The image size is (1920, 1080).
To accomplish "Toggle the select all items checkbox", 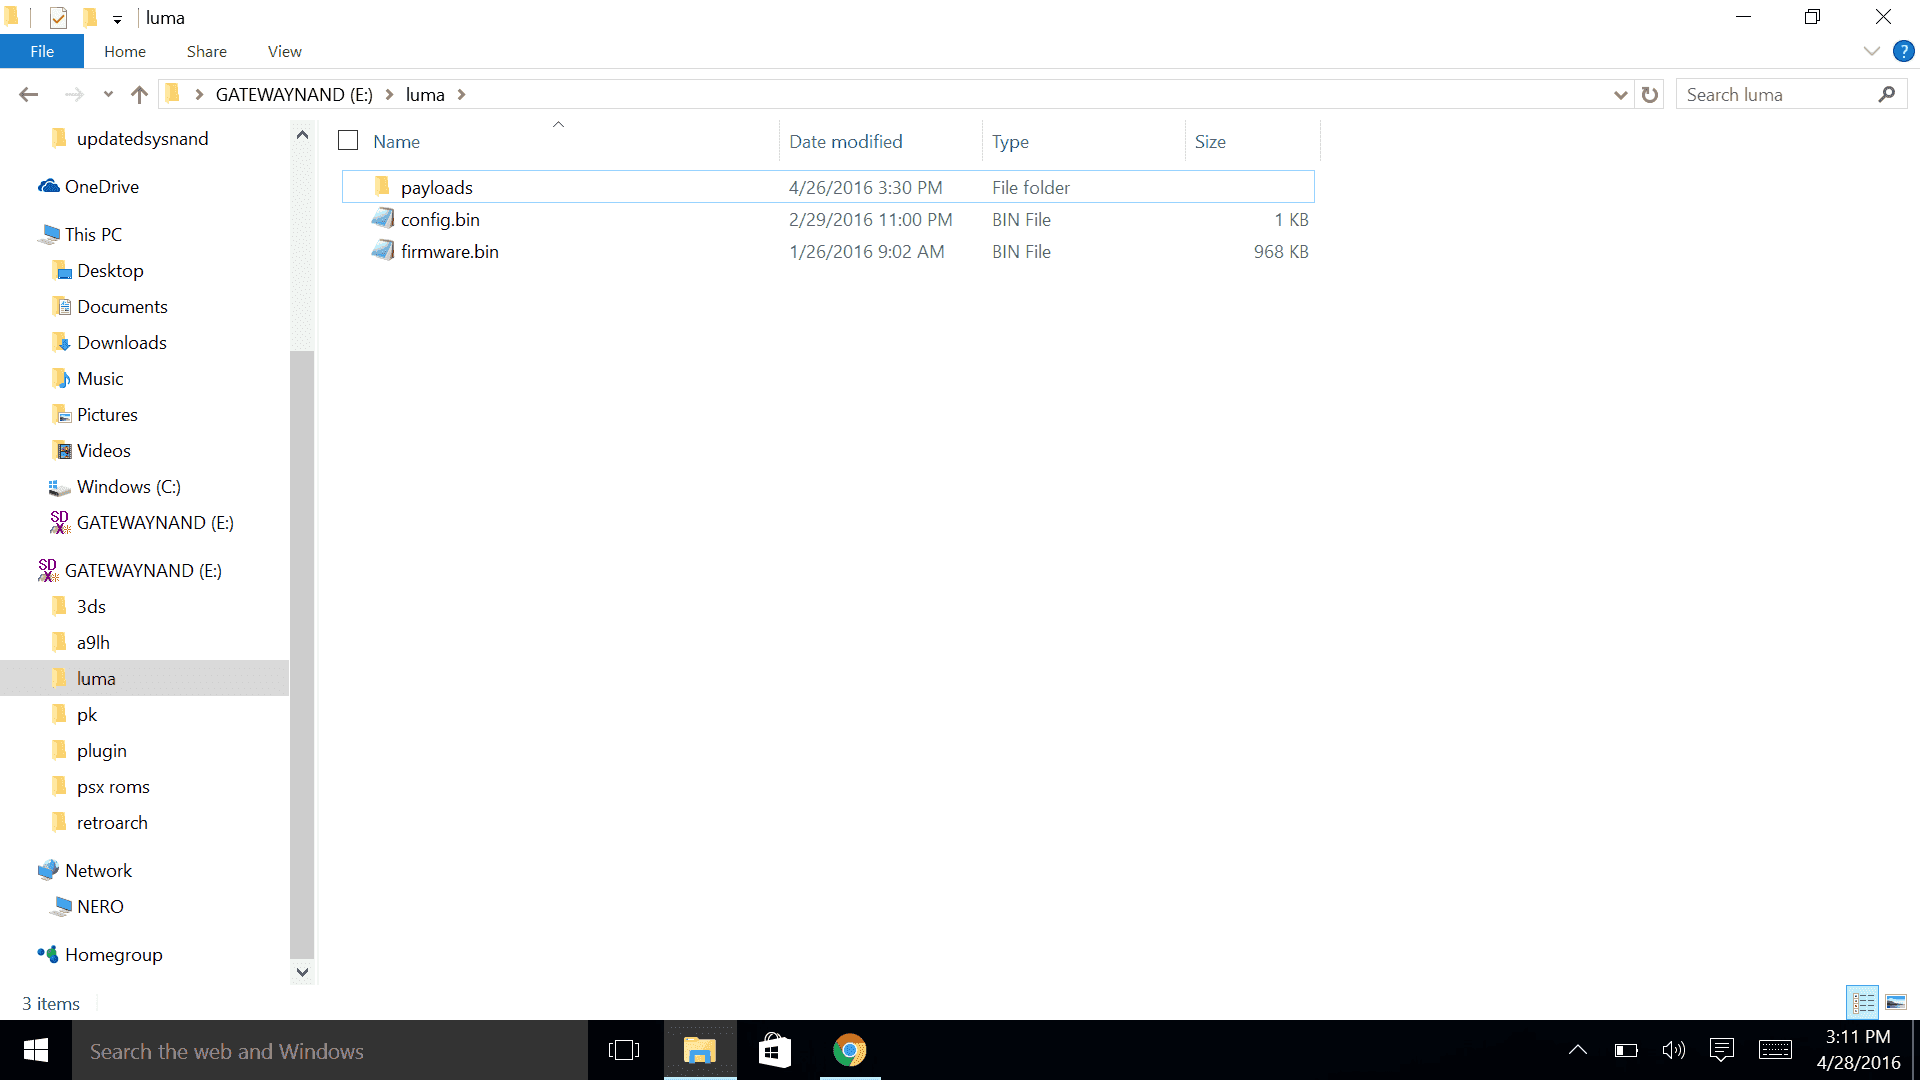I will click(x=348, y=141).
